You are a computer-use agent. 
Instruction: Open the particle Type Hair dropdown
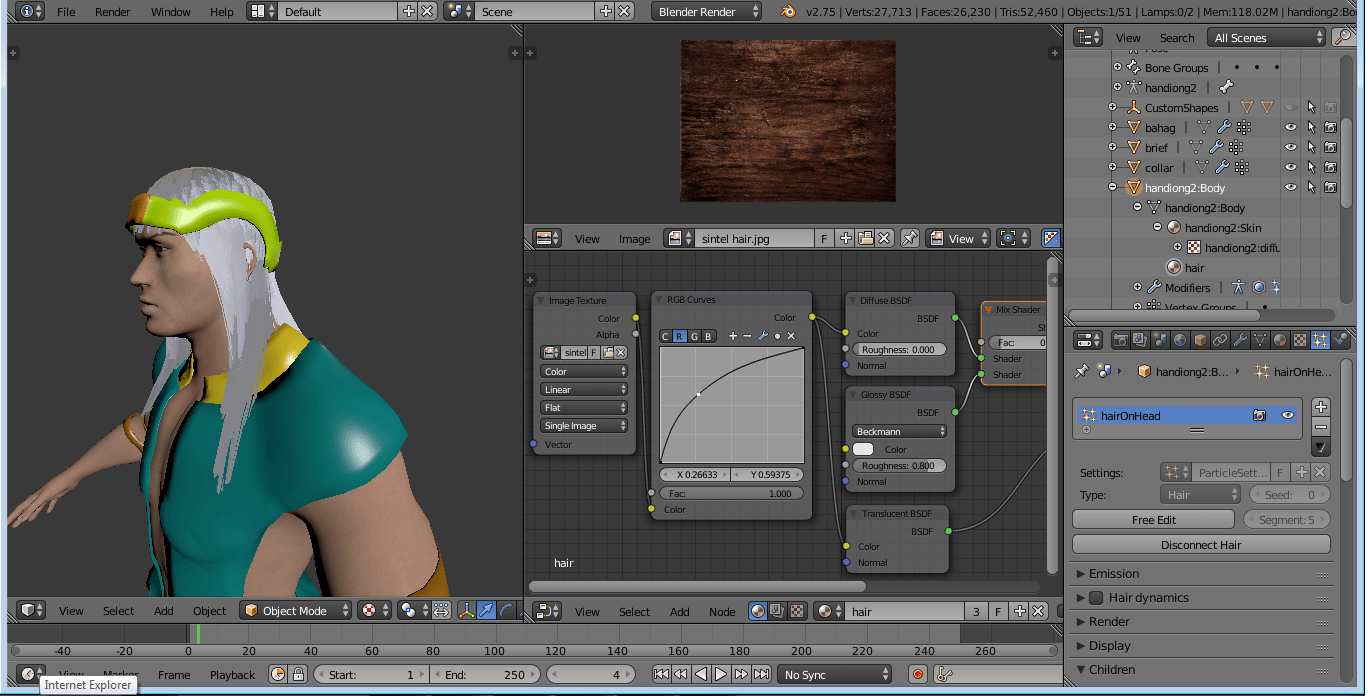point(1201,494)
